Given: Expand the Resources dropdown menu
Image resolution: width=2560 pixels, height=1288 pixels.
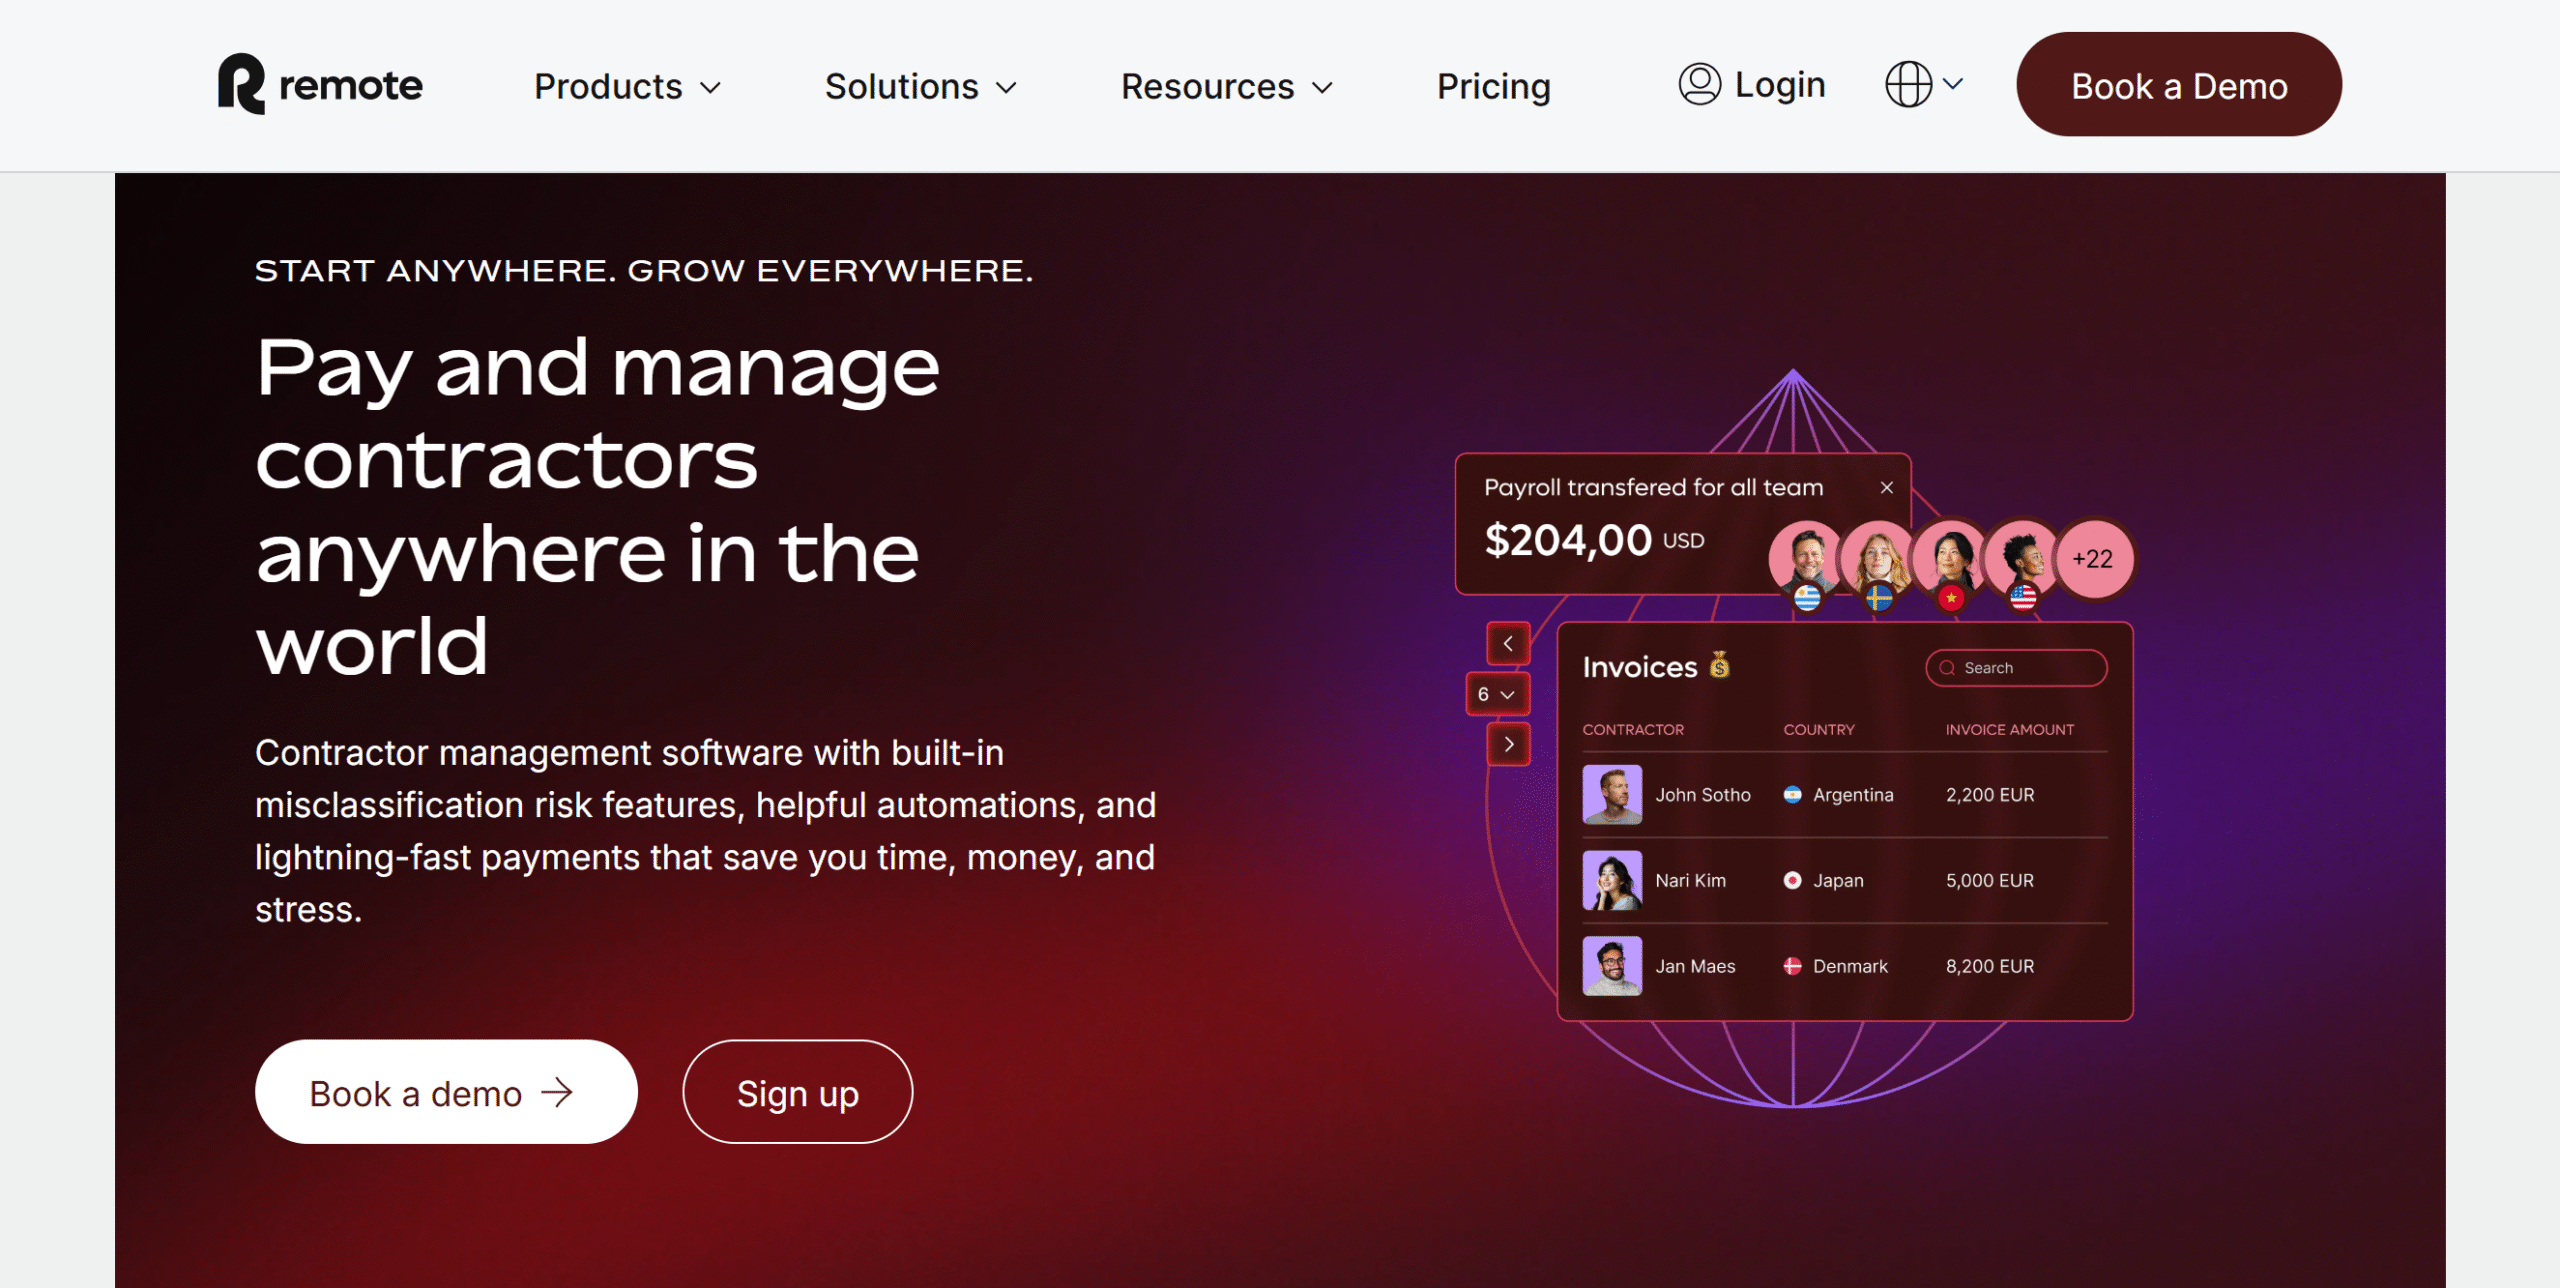Looking at the screenshot, I should [1227, 86].
